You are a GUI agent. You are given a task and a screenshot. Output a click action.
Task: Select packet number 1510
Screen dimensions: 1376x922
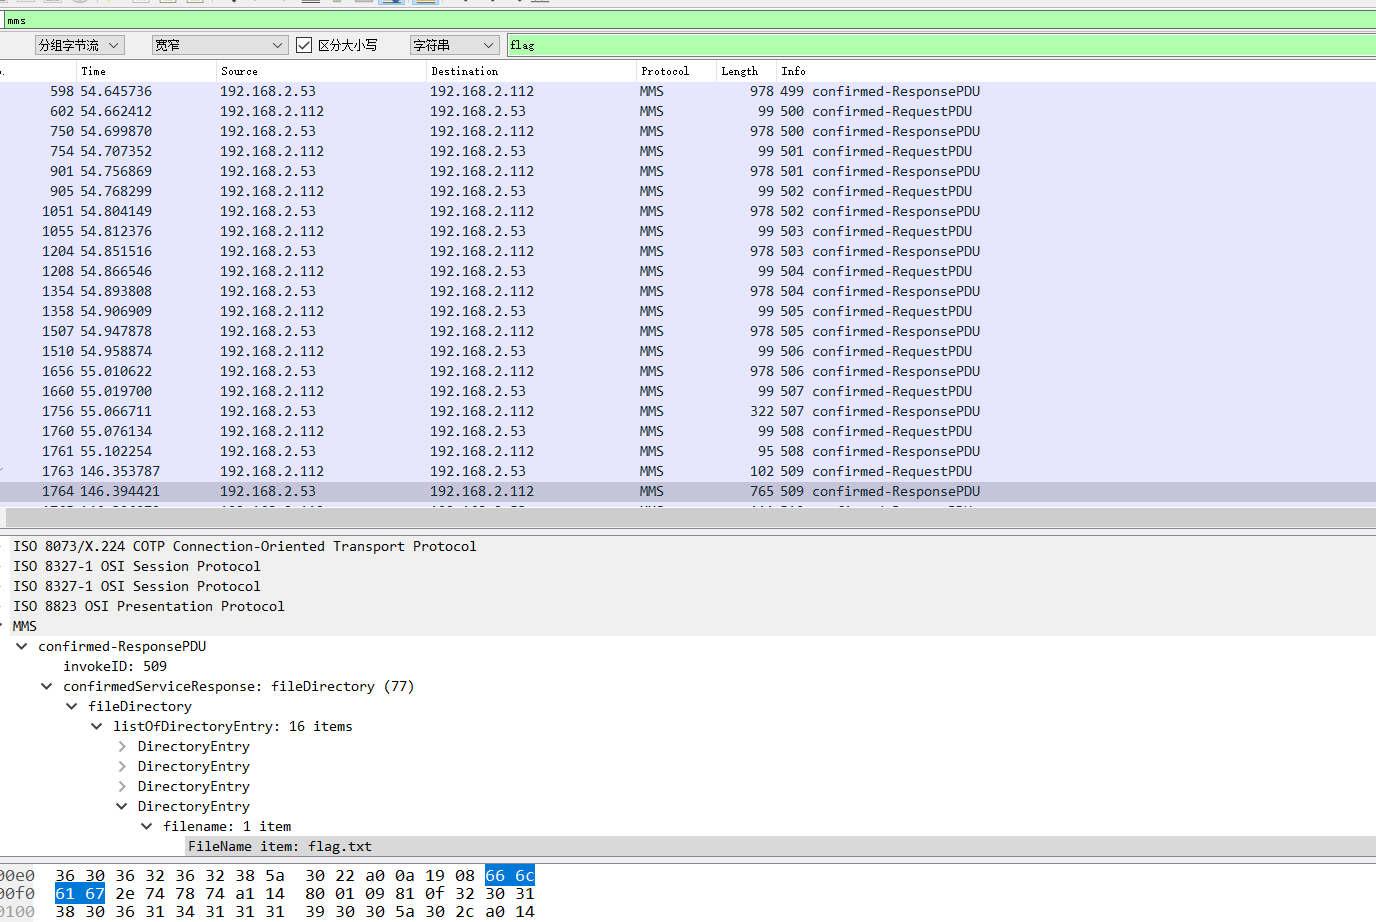[x=688, y=351]
